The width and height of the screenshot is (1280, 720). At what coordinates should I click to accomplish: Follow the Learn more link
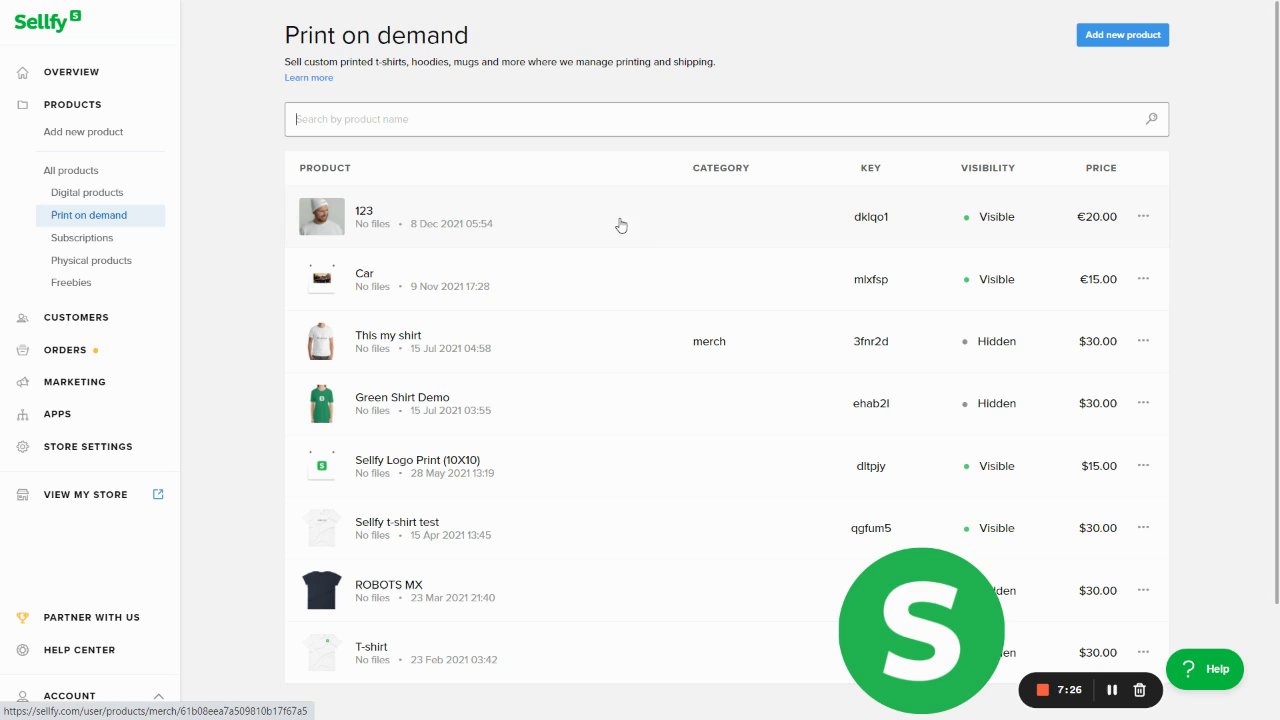click(x=309, y=78)
